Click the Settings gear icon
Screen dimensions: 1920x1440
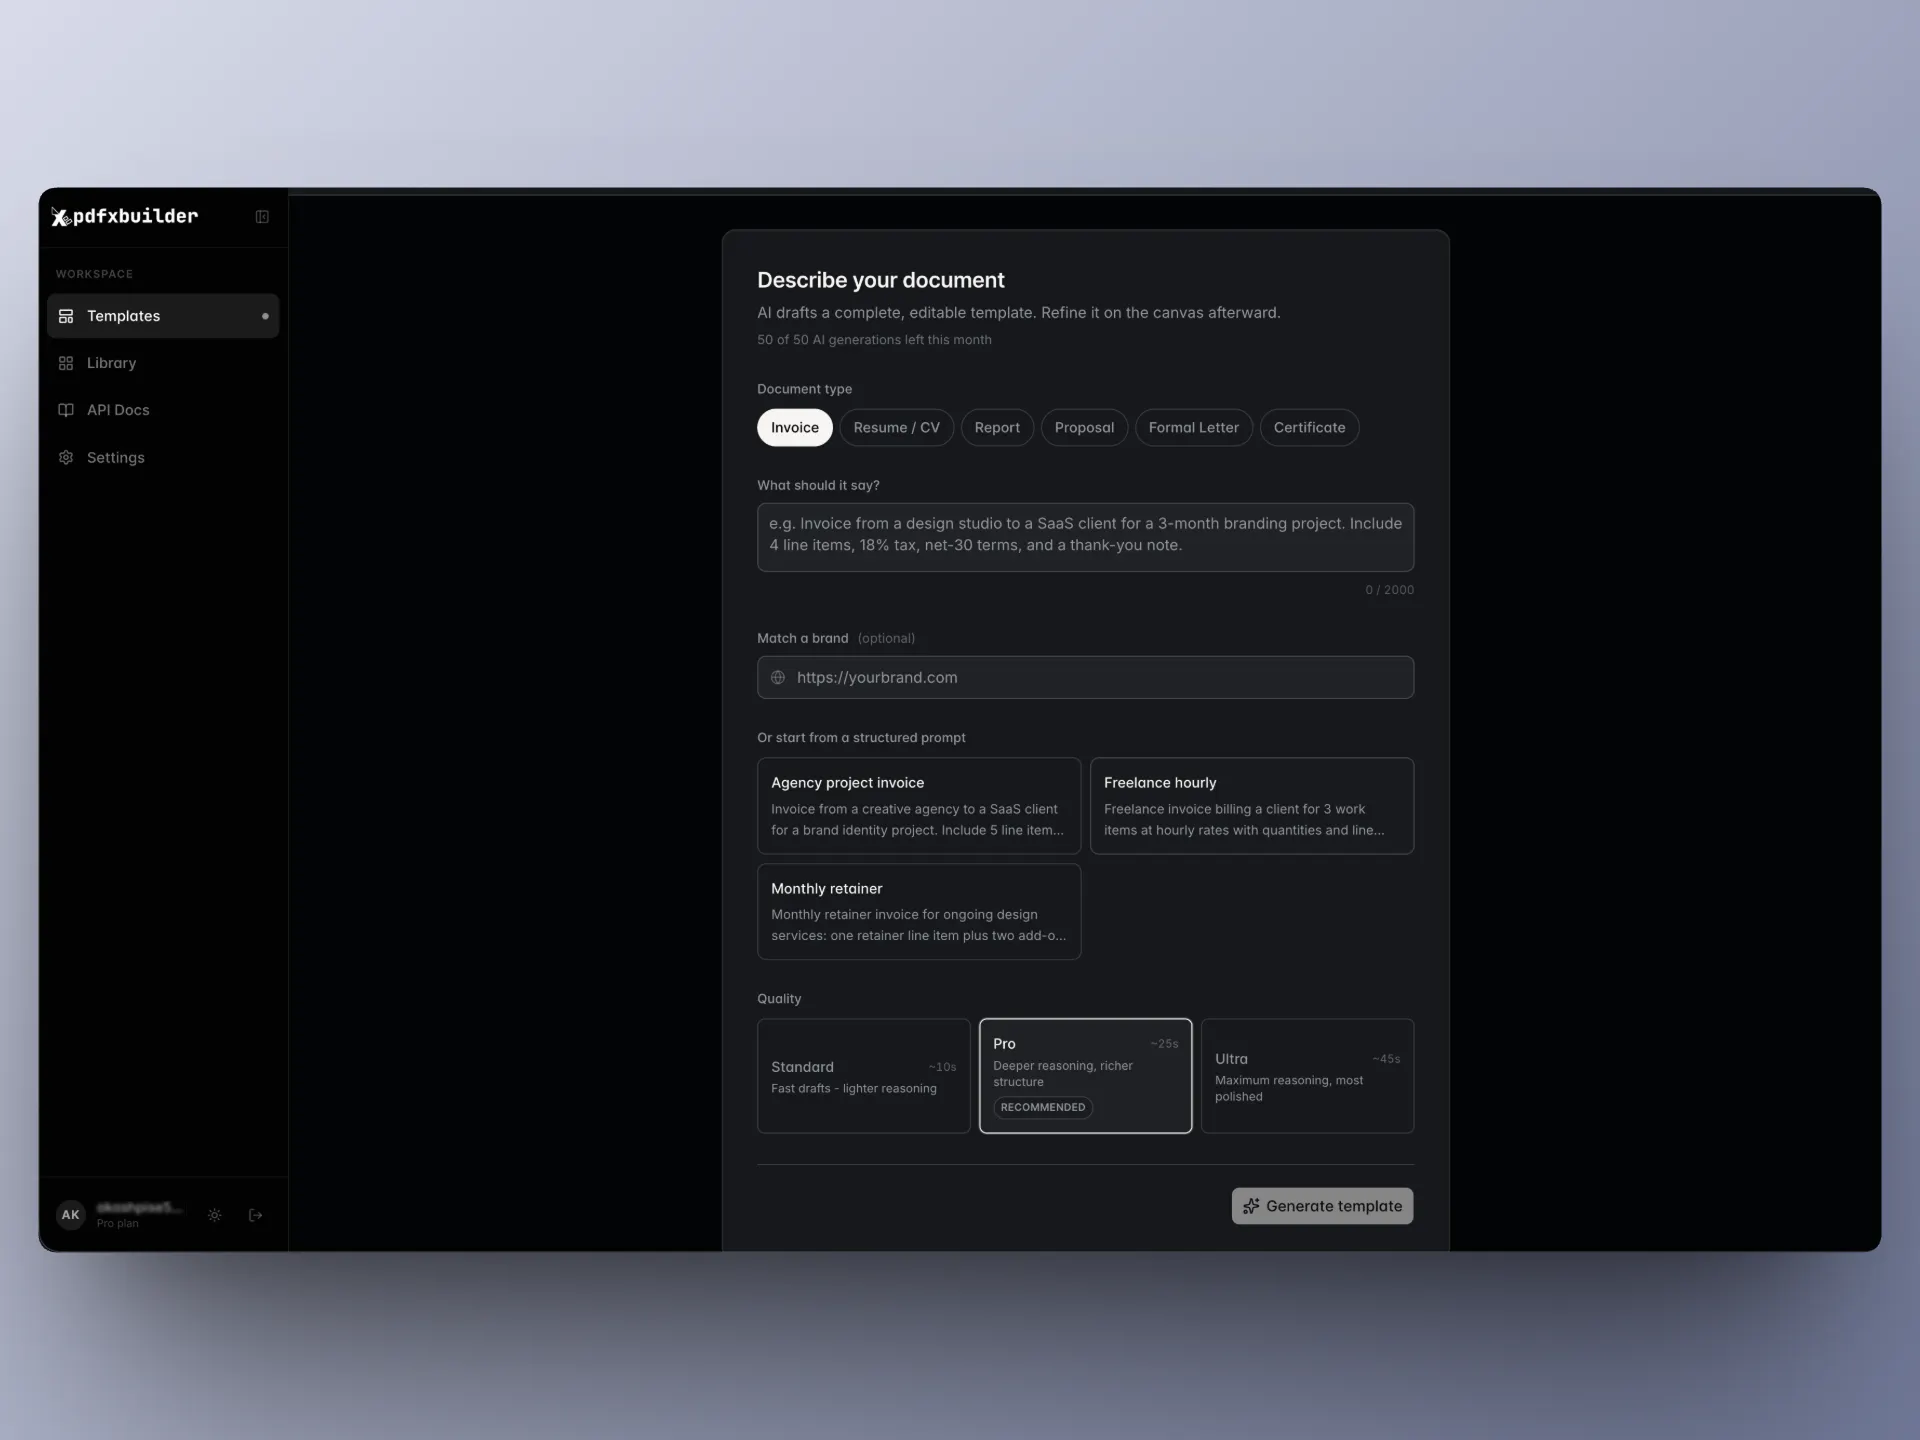[66, 457]
